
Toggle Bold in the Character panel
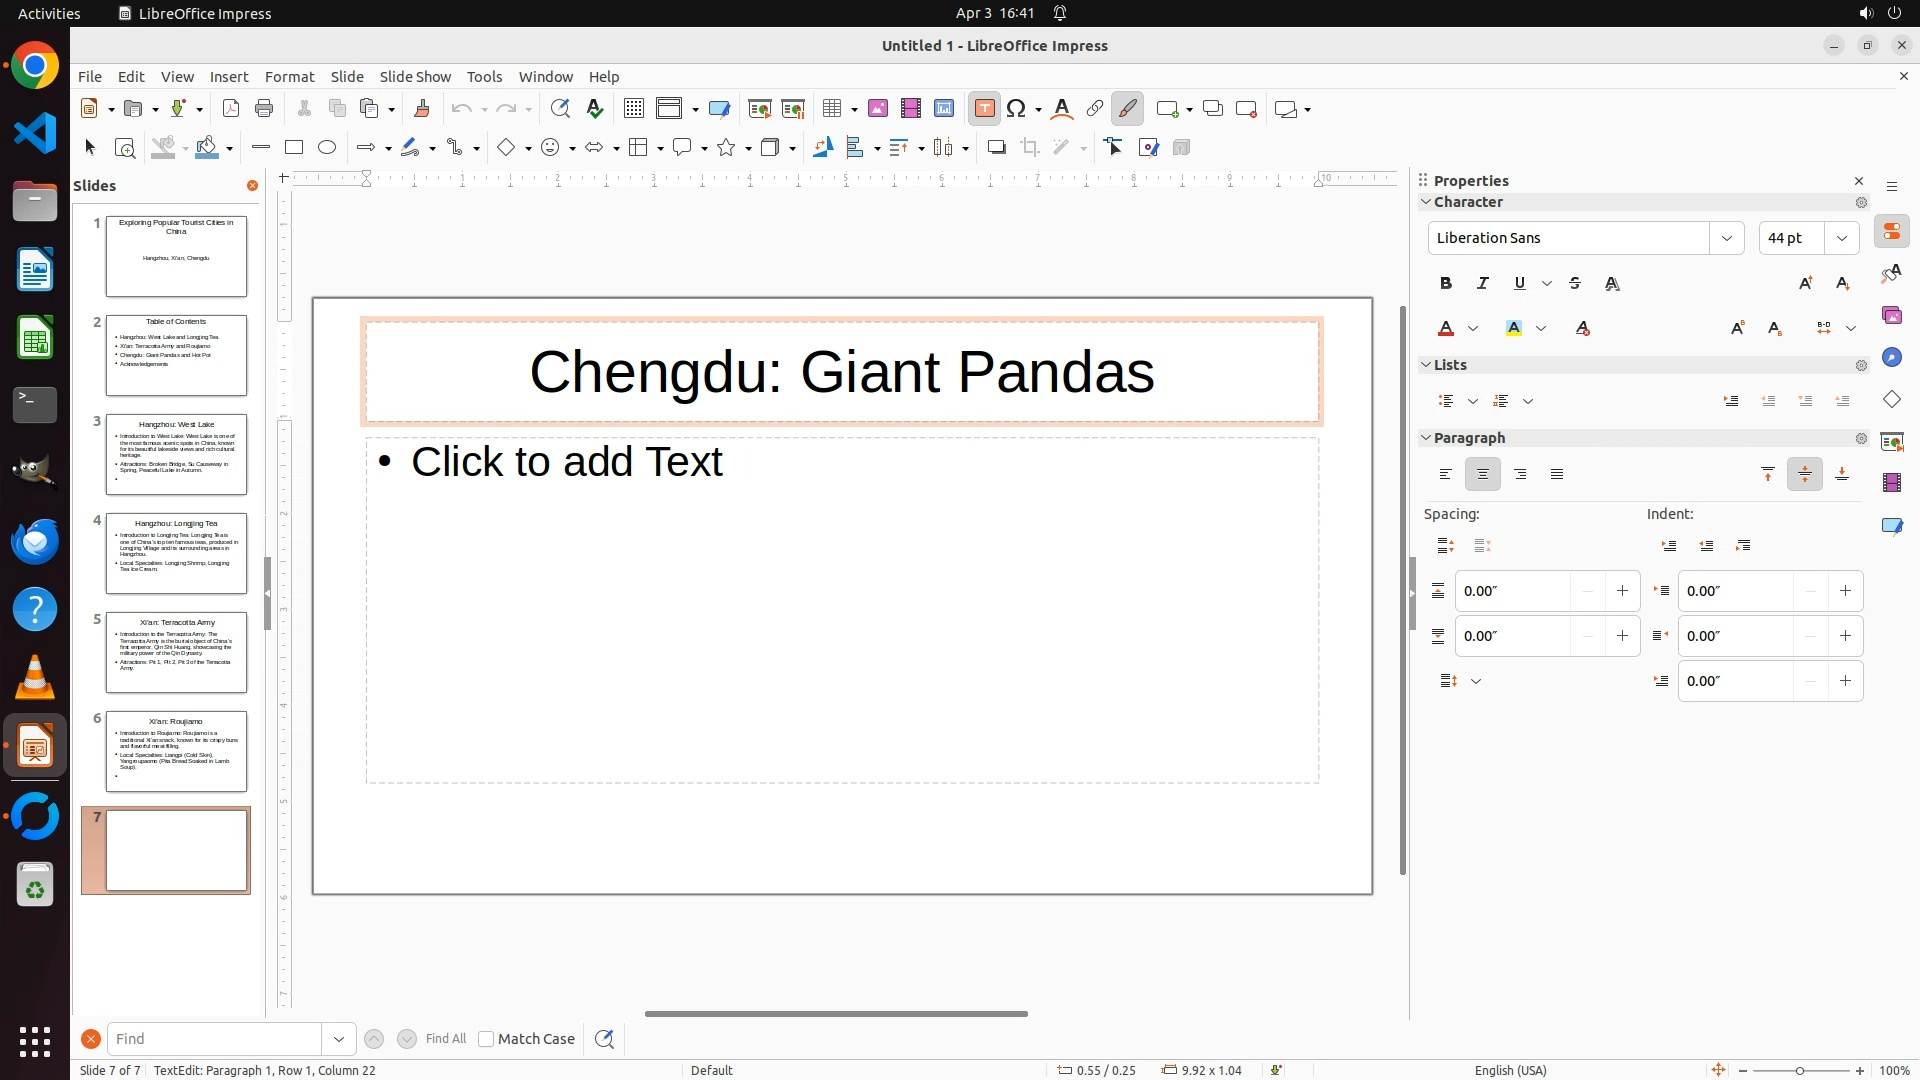click(1446, 284)
